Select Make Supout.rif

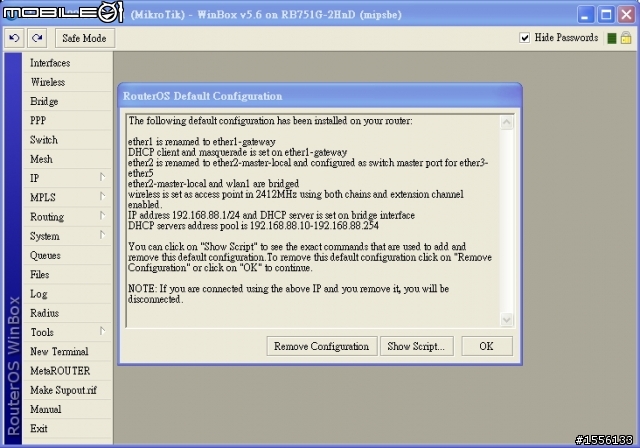click(67, 390)
